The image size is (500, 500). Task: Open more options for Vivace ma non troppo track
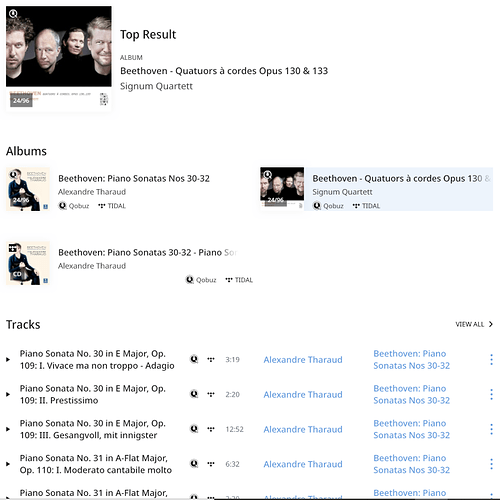click(x=491, y=359)
